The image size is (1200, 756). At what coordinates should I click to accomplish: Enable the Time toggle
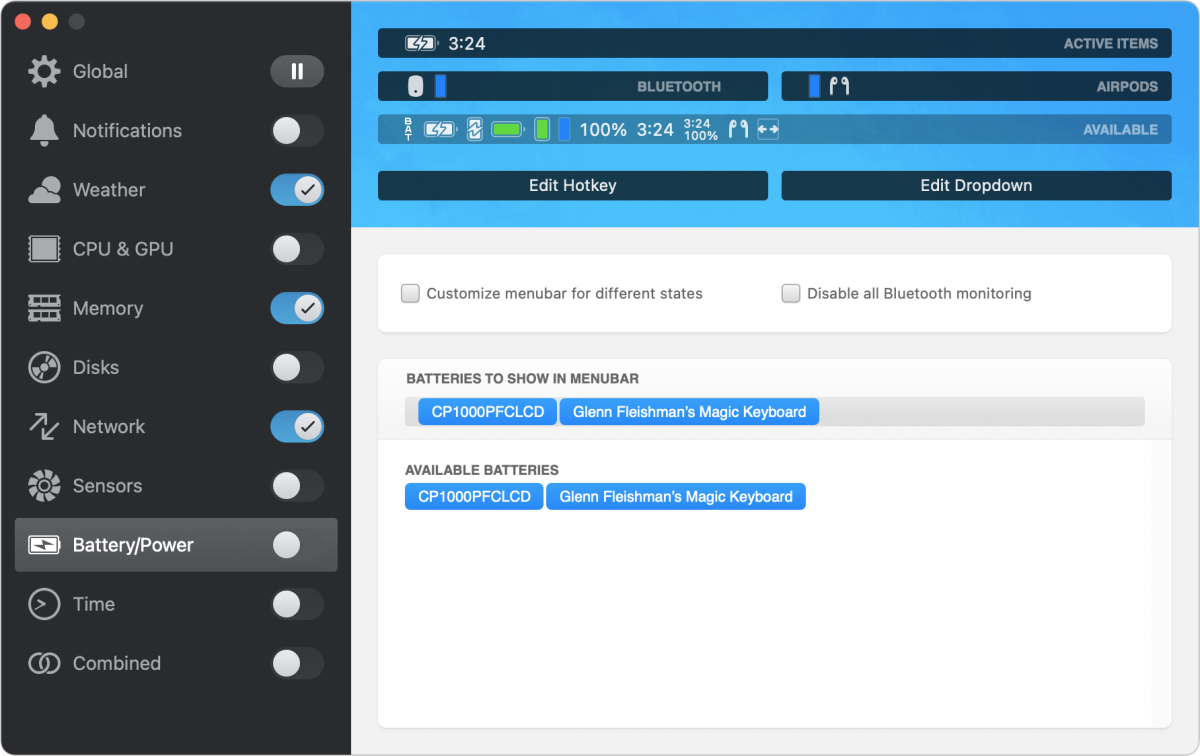click(x=297, y=604)
